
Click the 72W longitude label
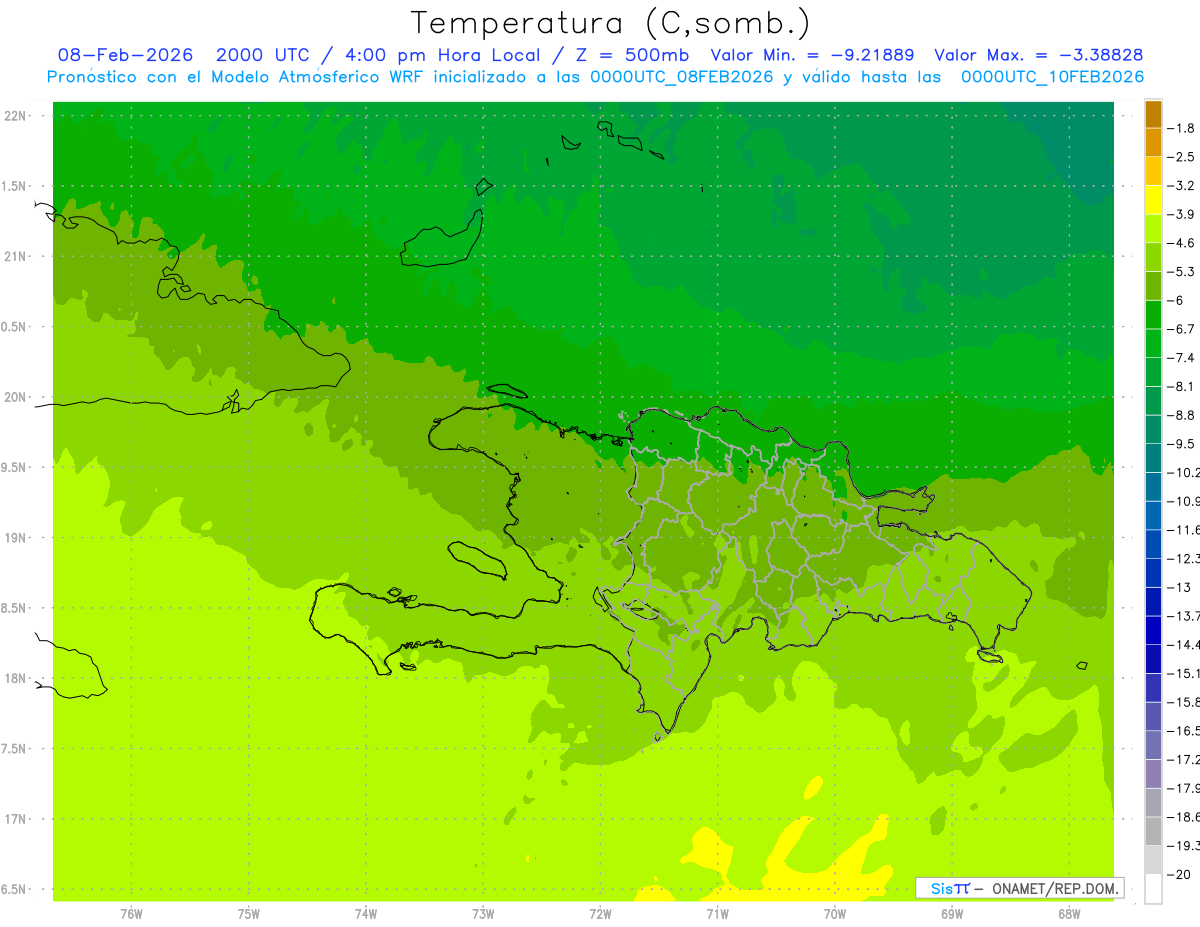pyautogui.click(x=600, y=914)
